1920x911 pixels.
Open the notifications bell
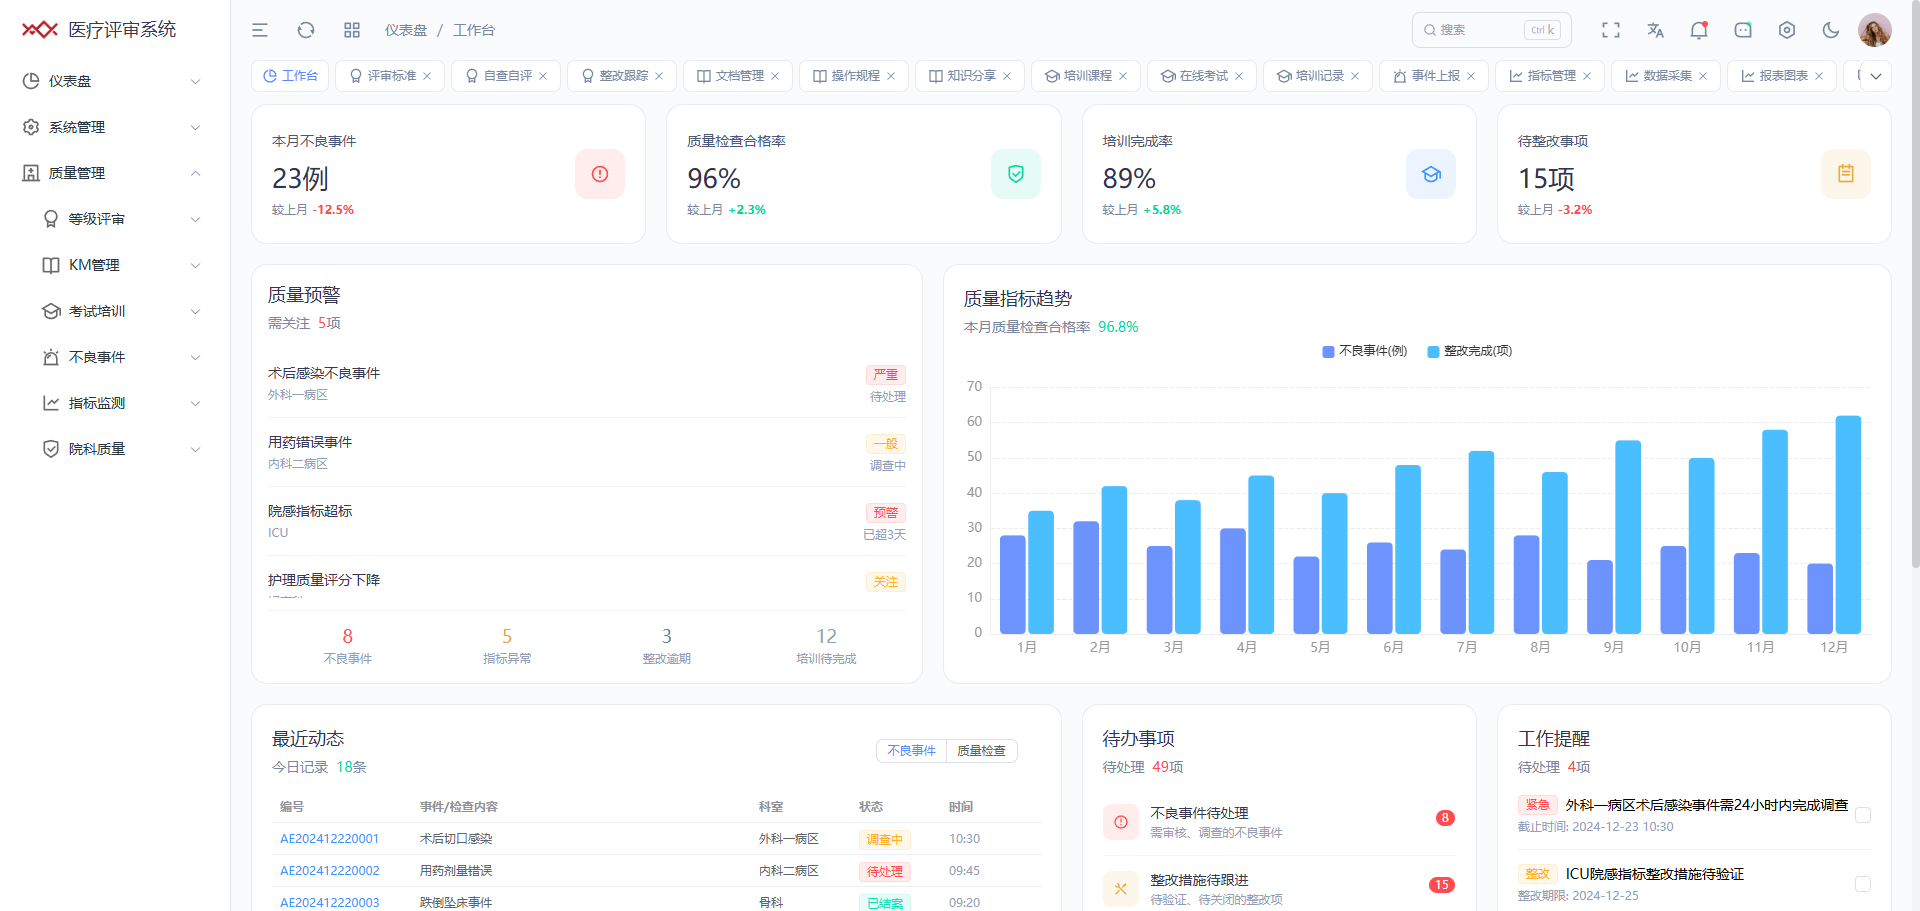(x=1699, y=30)
